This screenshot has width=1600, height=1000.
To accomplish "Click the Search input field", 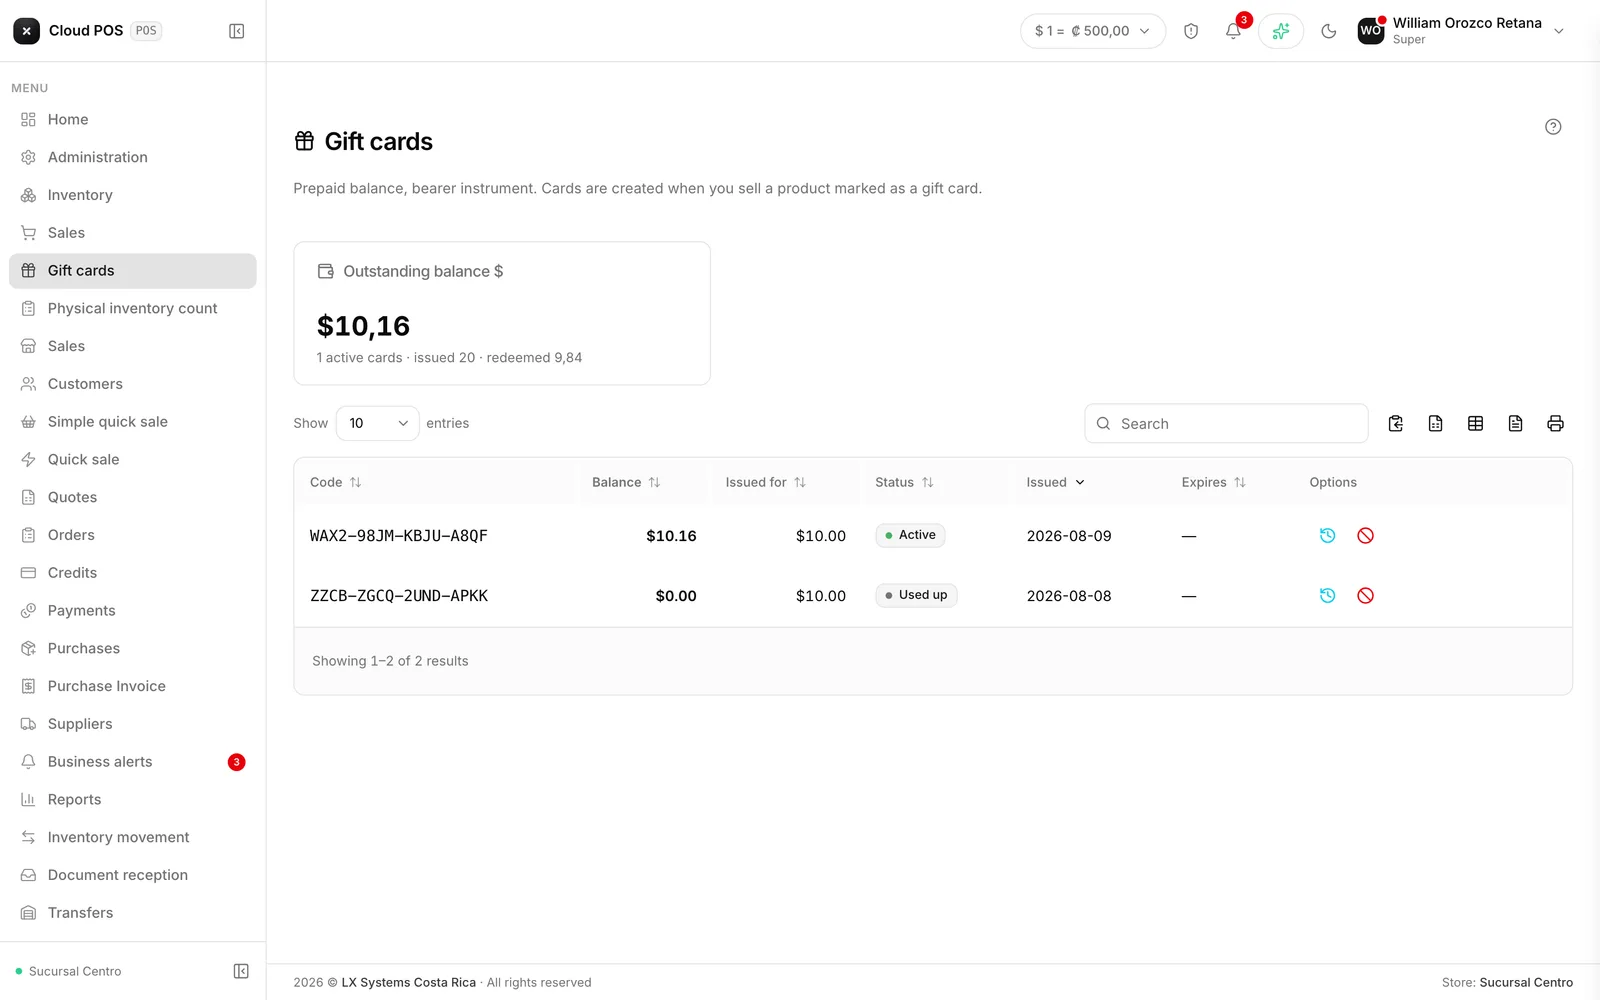I will click(1226, 424).
